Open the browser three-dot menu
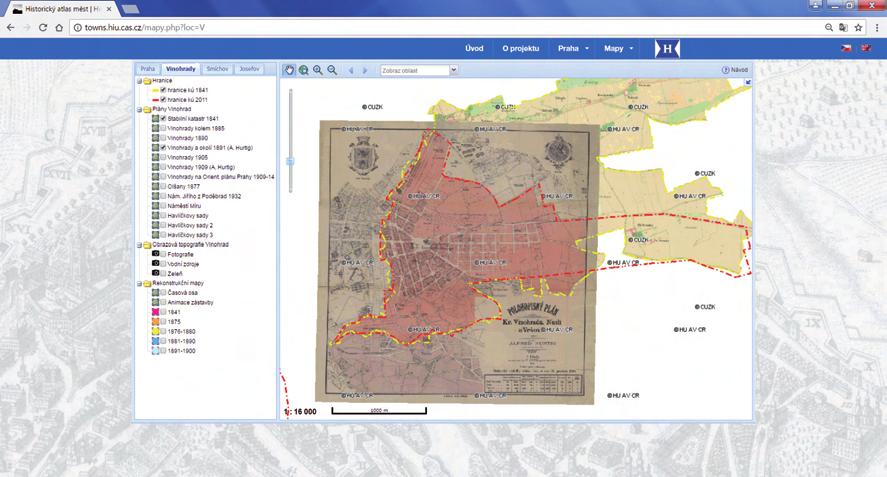This screenshot has width=887, height=477. (877, 27)
